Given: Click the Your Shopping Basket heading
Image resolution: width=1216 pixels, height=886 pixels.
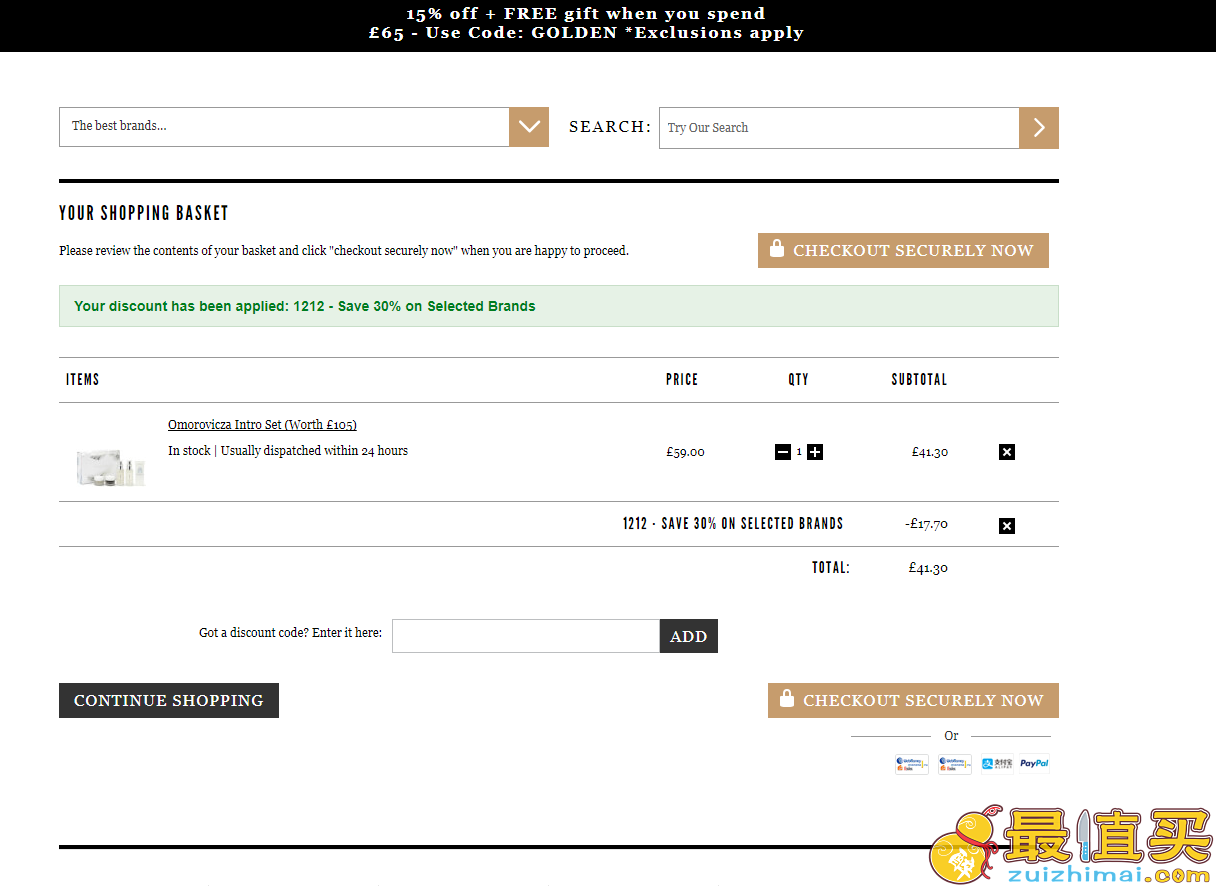Looking at the screenshot, I should (144, 213).
